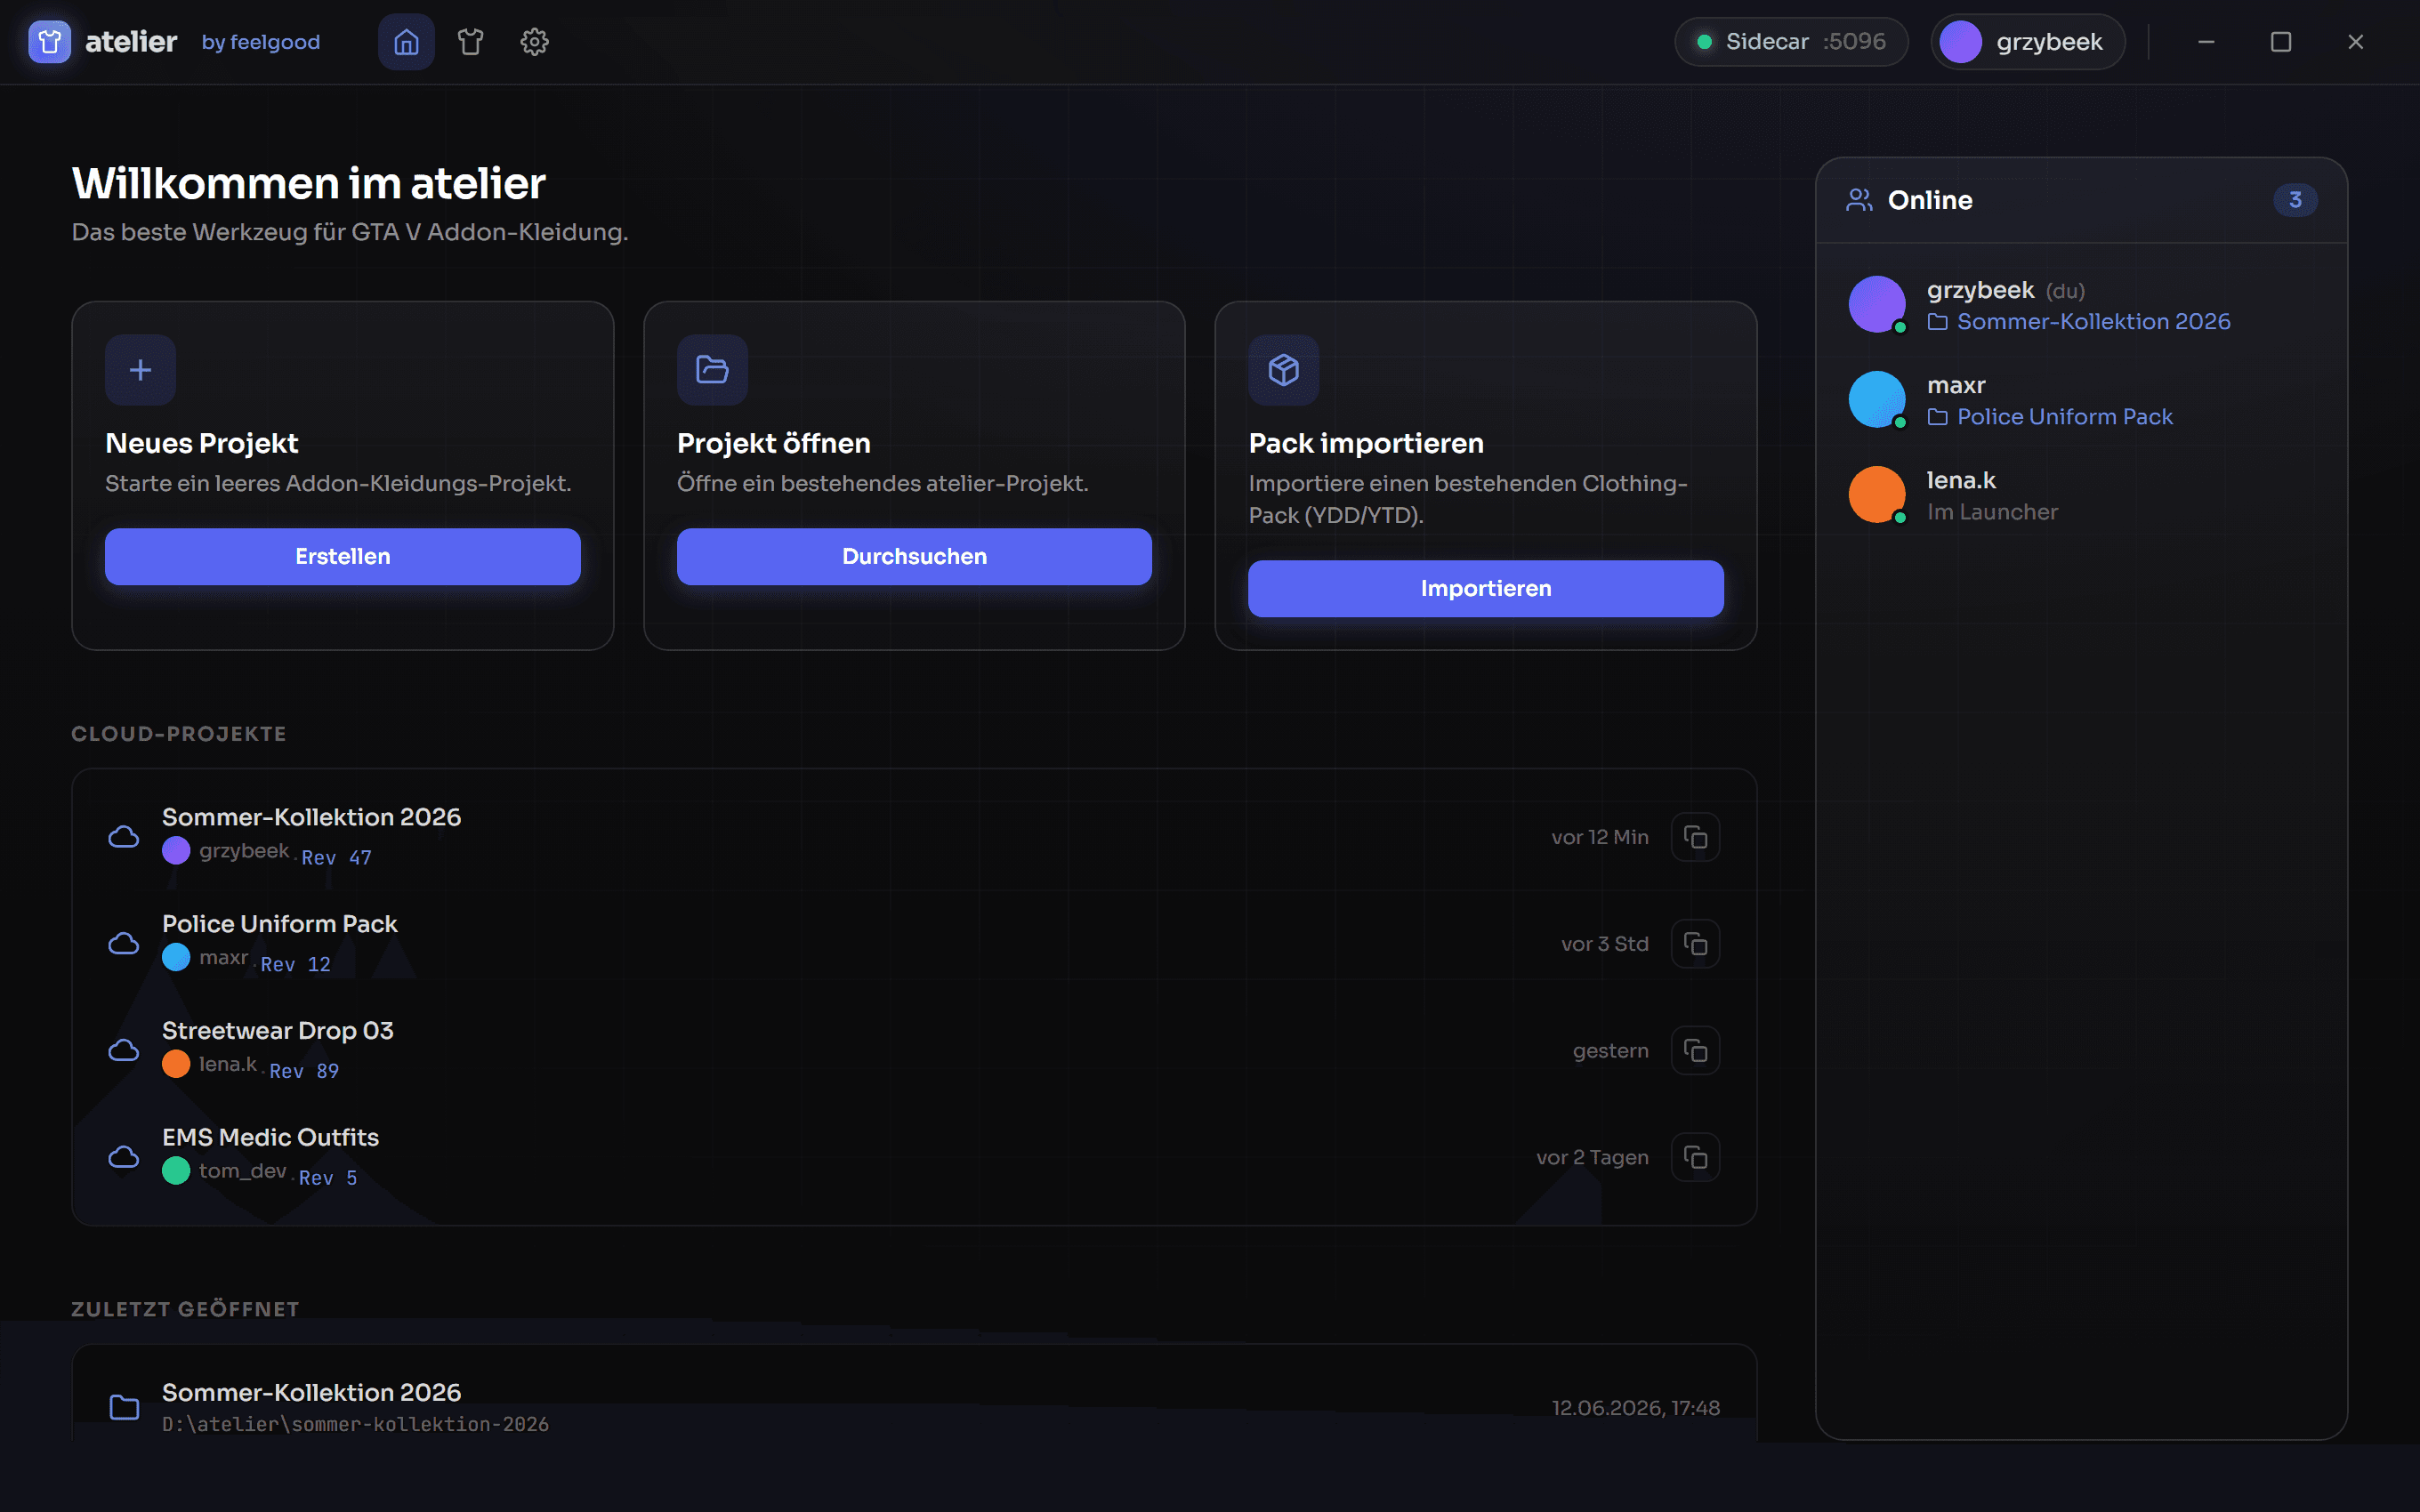Click the vor 2 Tagen timestamp
Image resolution: width=2420 pixels, height=1512 pixels.
(x=1593, y=1157)
